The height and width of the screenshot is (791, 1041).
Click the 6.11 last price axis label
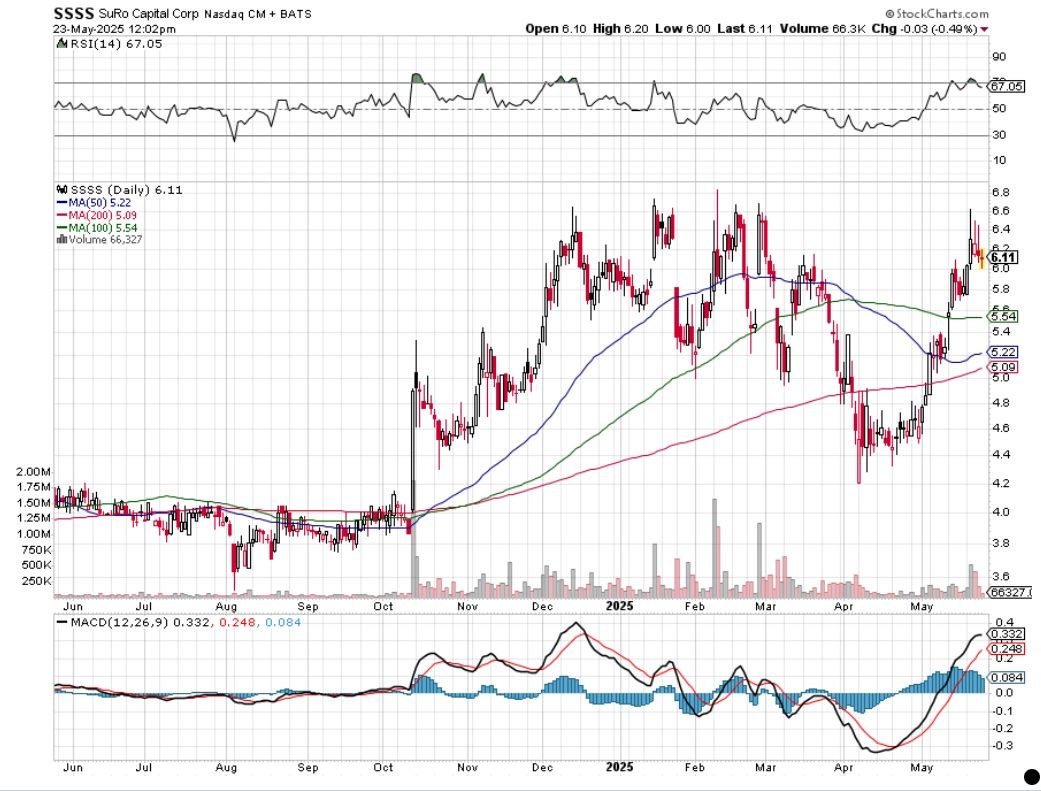(x=1003, y=257)
